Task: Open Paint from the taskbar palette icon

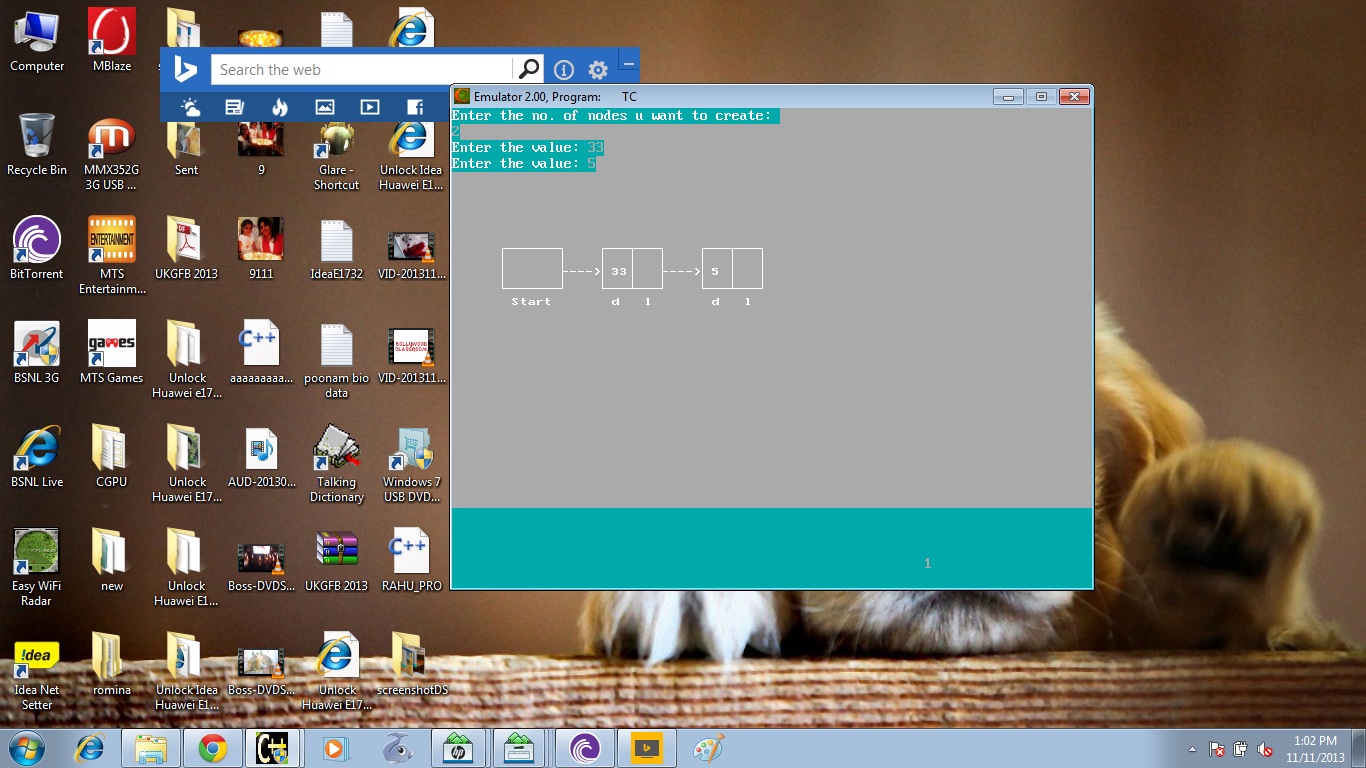Action: (x=708, y=748)
